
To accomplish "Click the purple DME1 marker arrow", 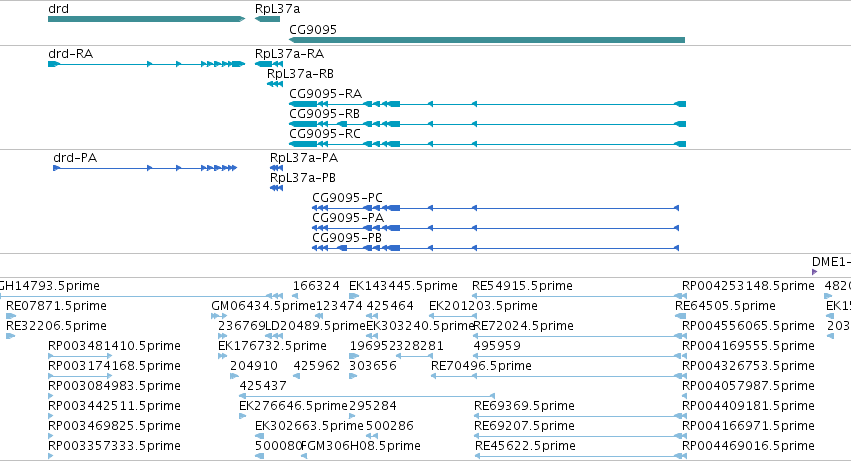I will click(815, 272).
